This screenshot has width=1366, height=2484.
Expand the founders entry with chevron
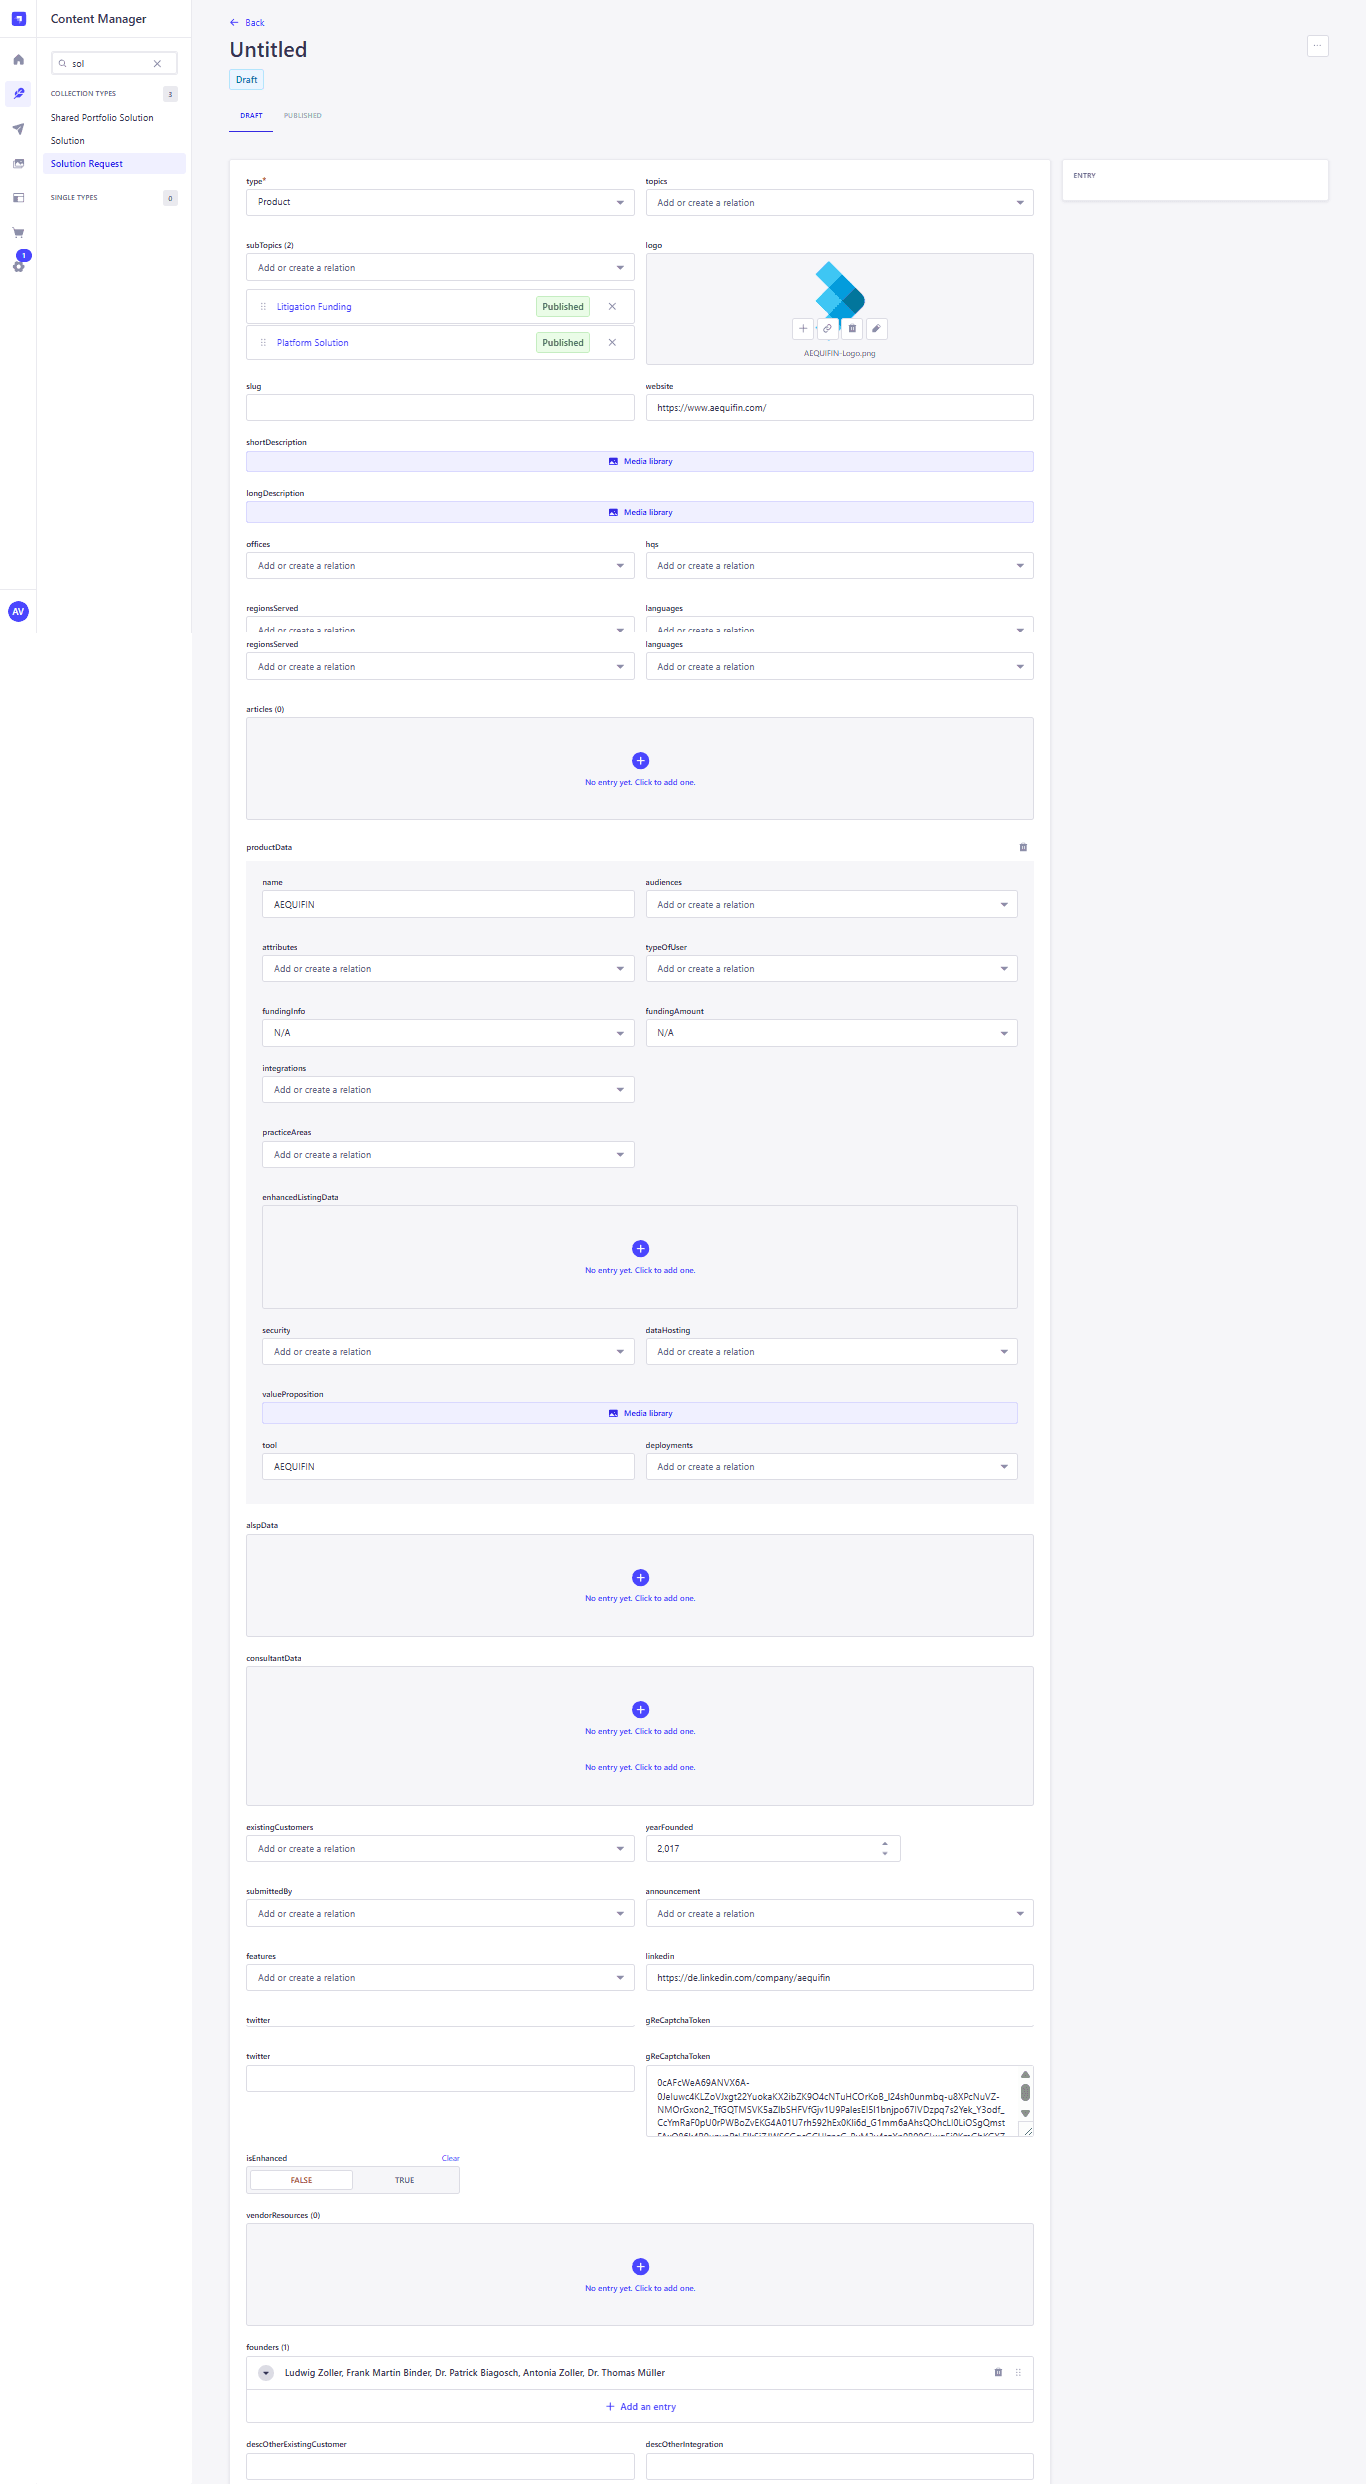tap(266, 2373)
